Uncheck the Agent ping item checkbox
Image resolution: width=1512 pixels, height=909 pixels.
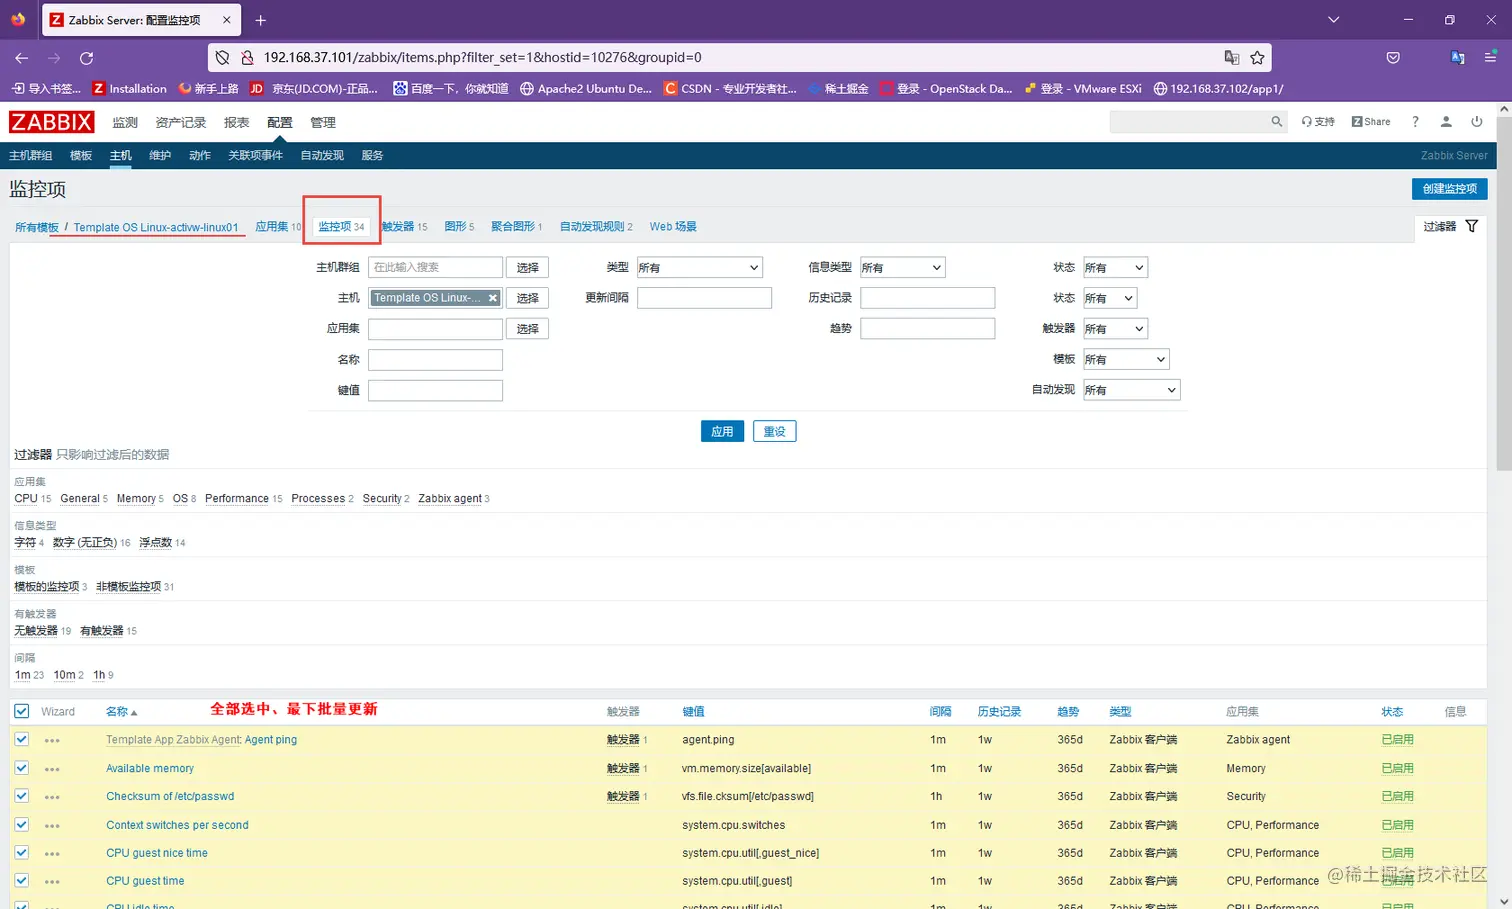click(22, 739)
